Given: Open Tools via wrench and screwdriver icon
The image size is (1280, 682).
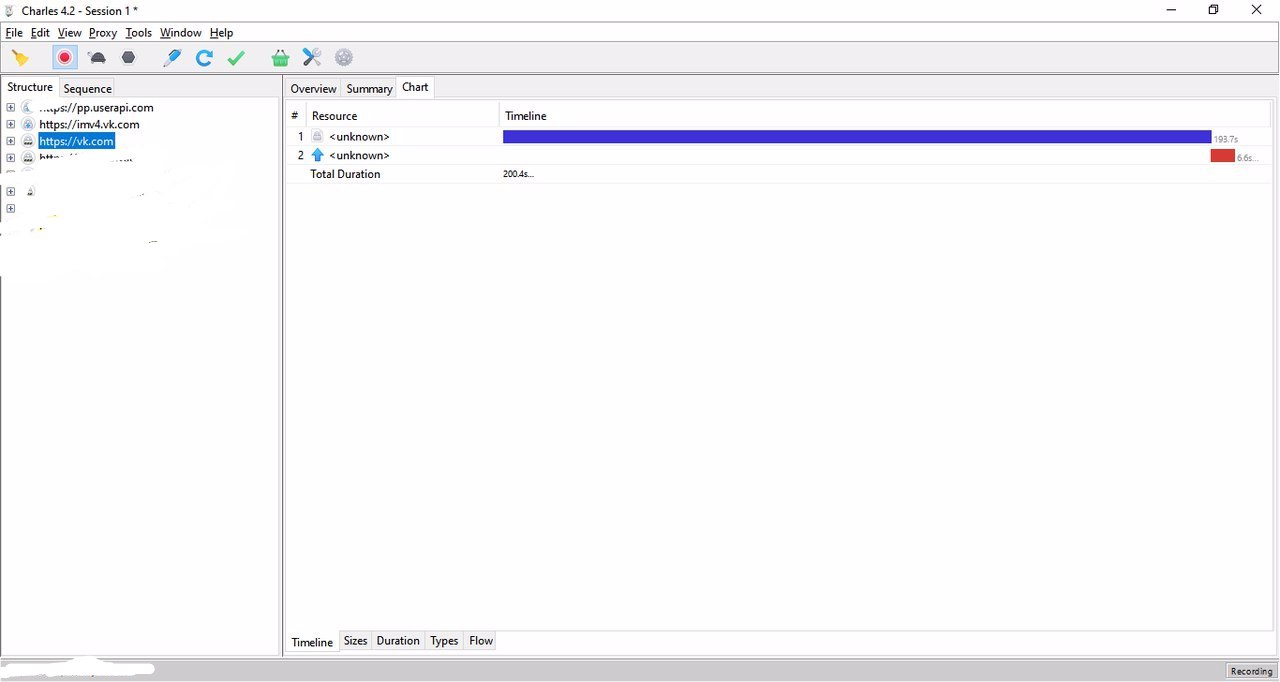Looking at the screenshot, I should [312, 58].
